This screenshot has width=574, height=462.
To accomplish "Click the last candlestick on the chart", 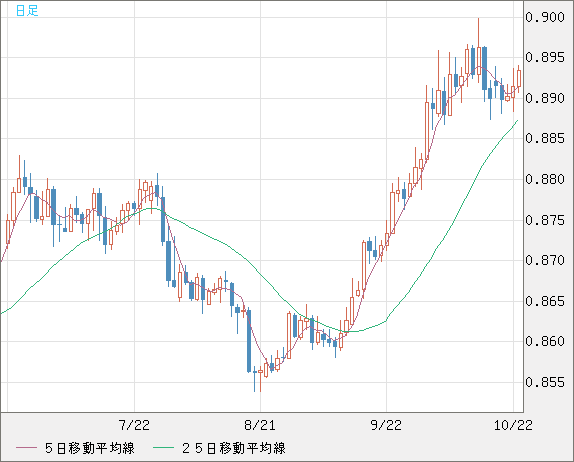I will (519, 78).
